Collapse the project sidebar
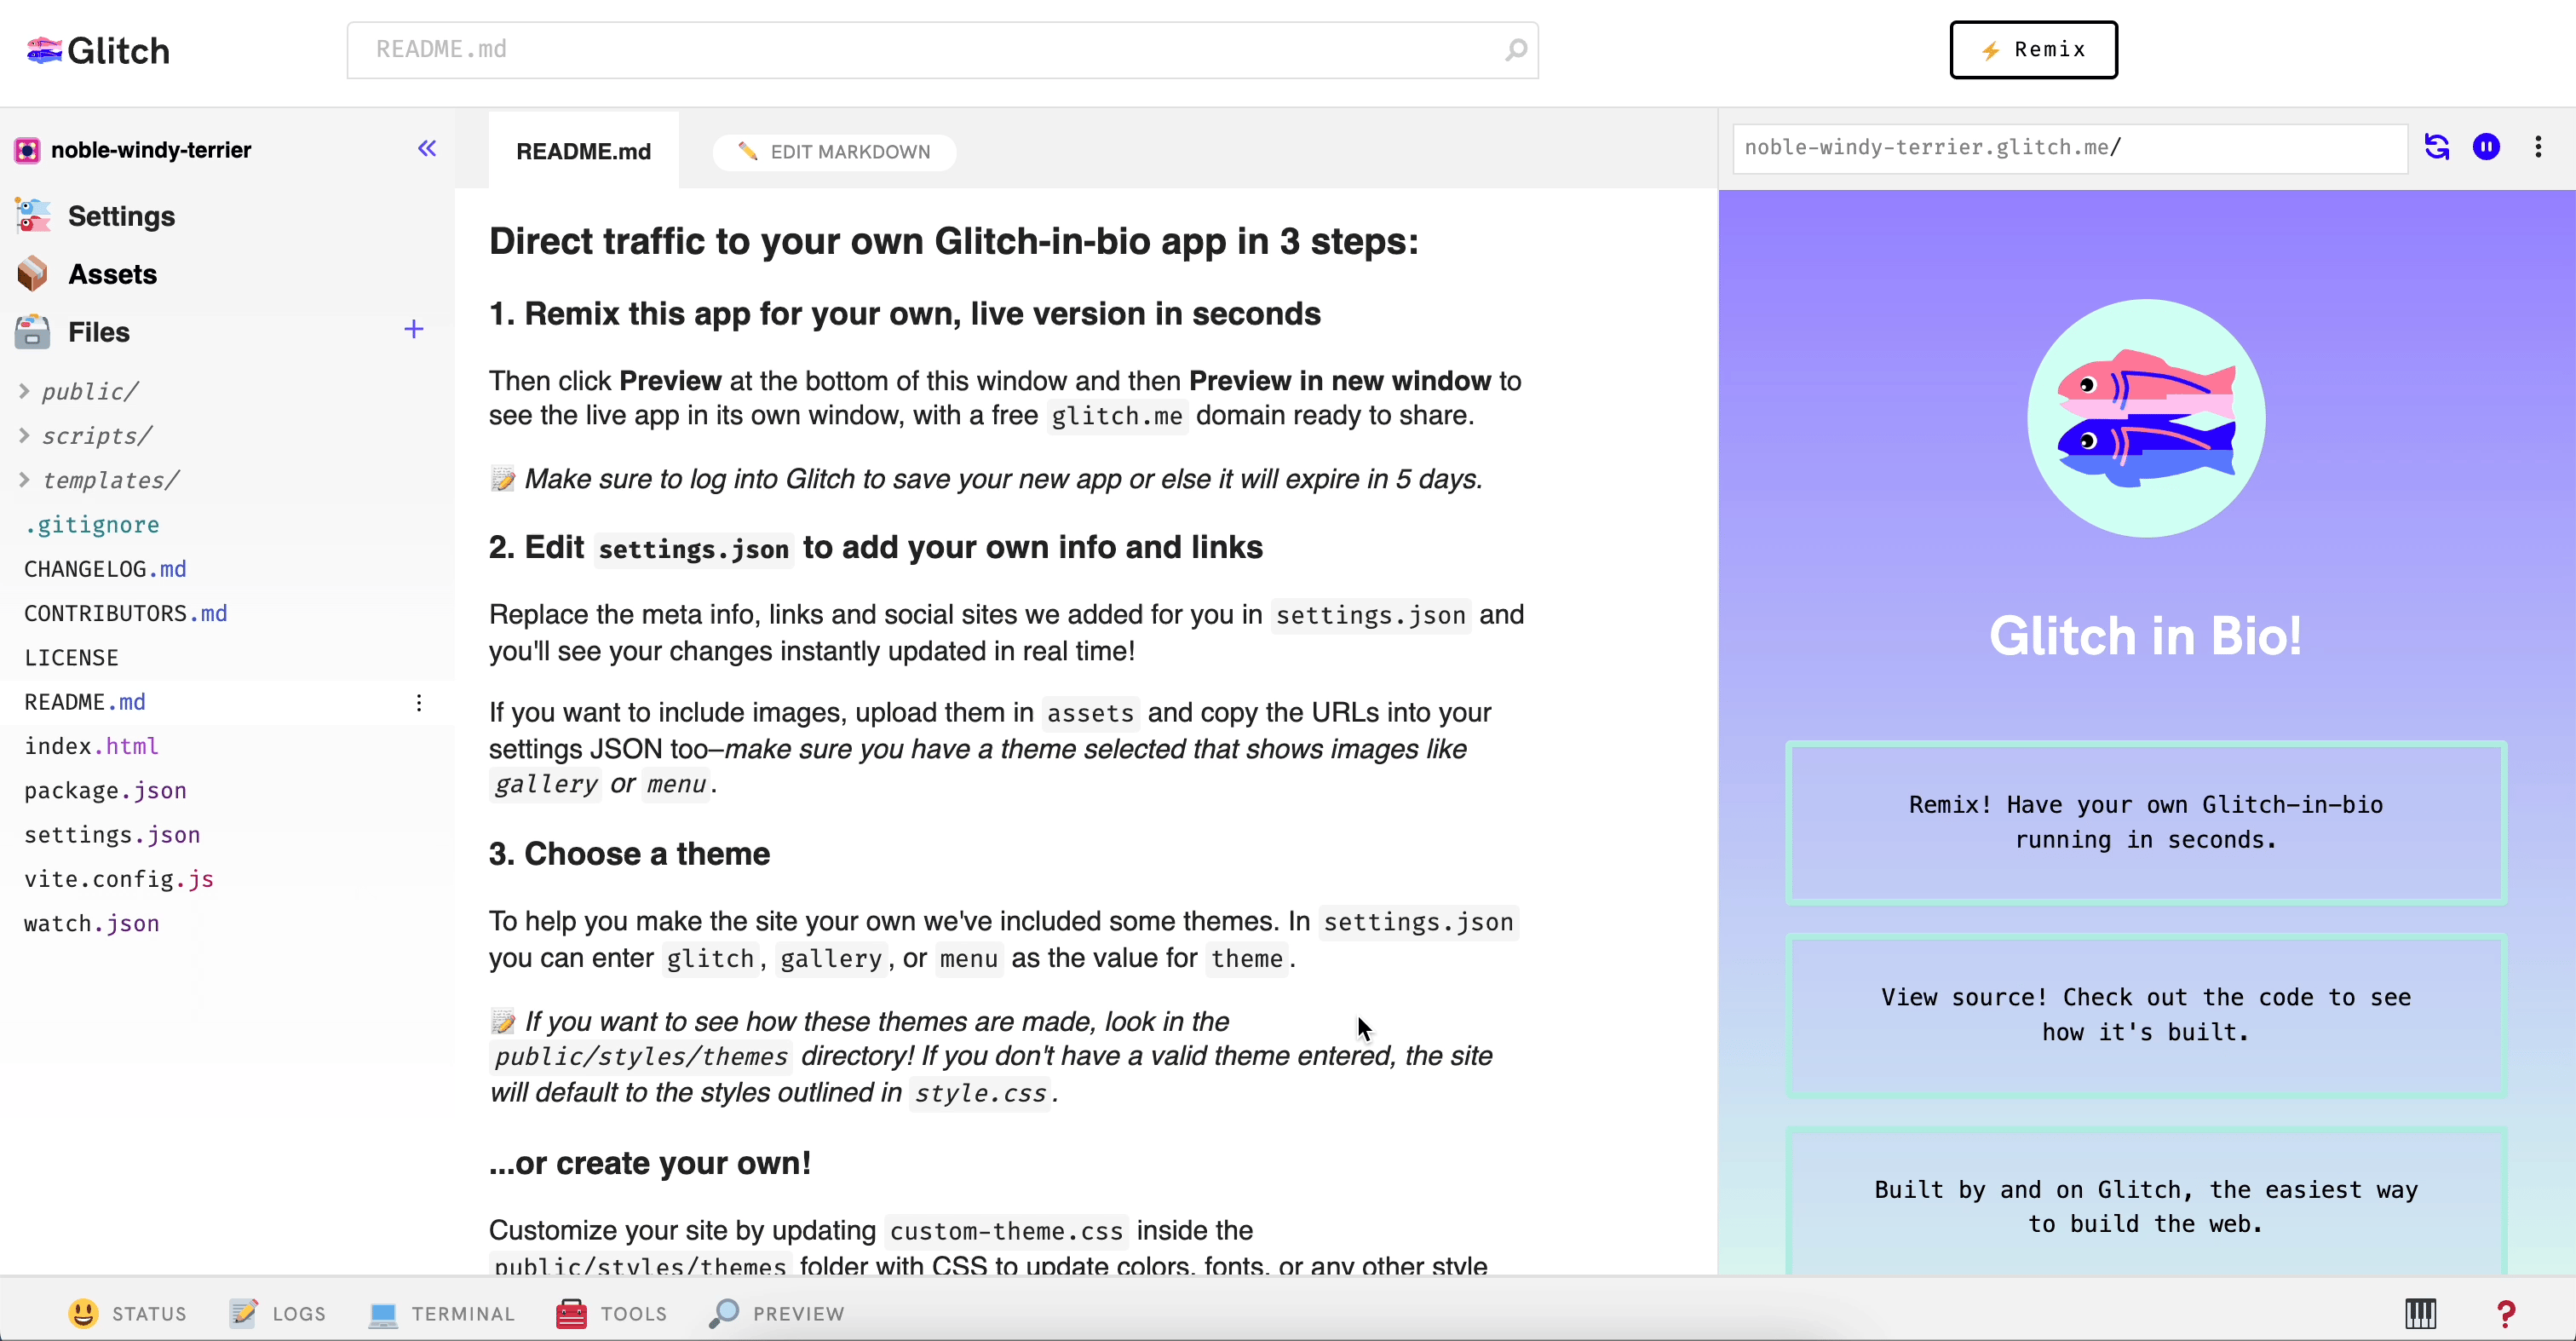2576x1341 pixels. pos(427,149)
